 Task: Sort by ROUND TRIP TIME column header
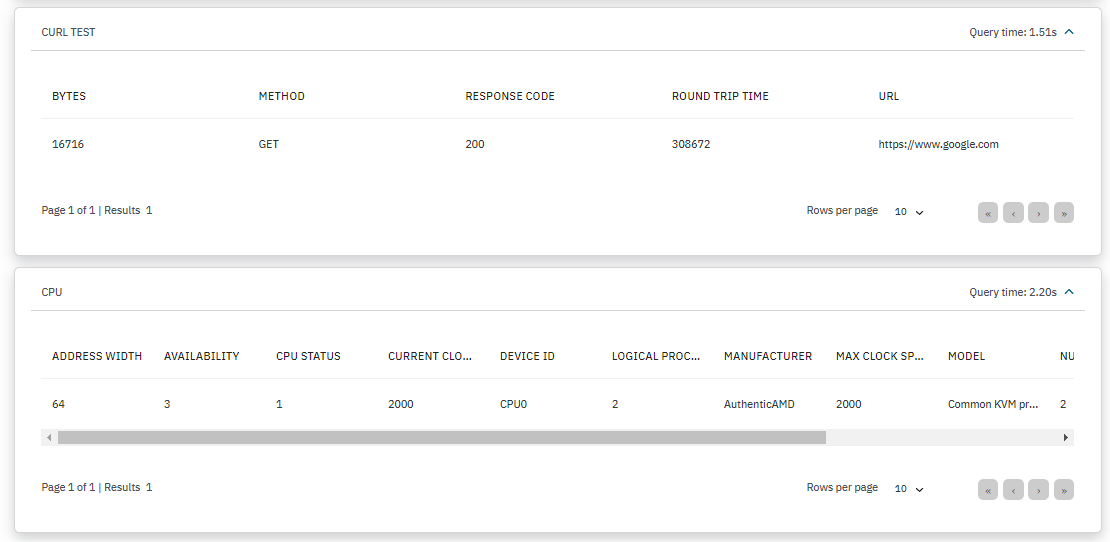720,96
